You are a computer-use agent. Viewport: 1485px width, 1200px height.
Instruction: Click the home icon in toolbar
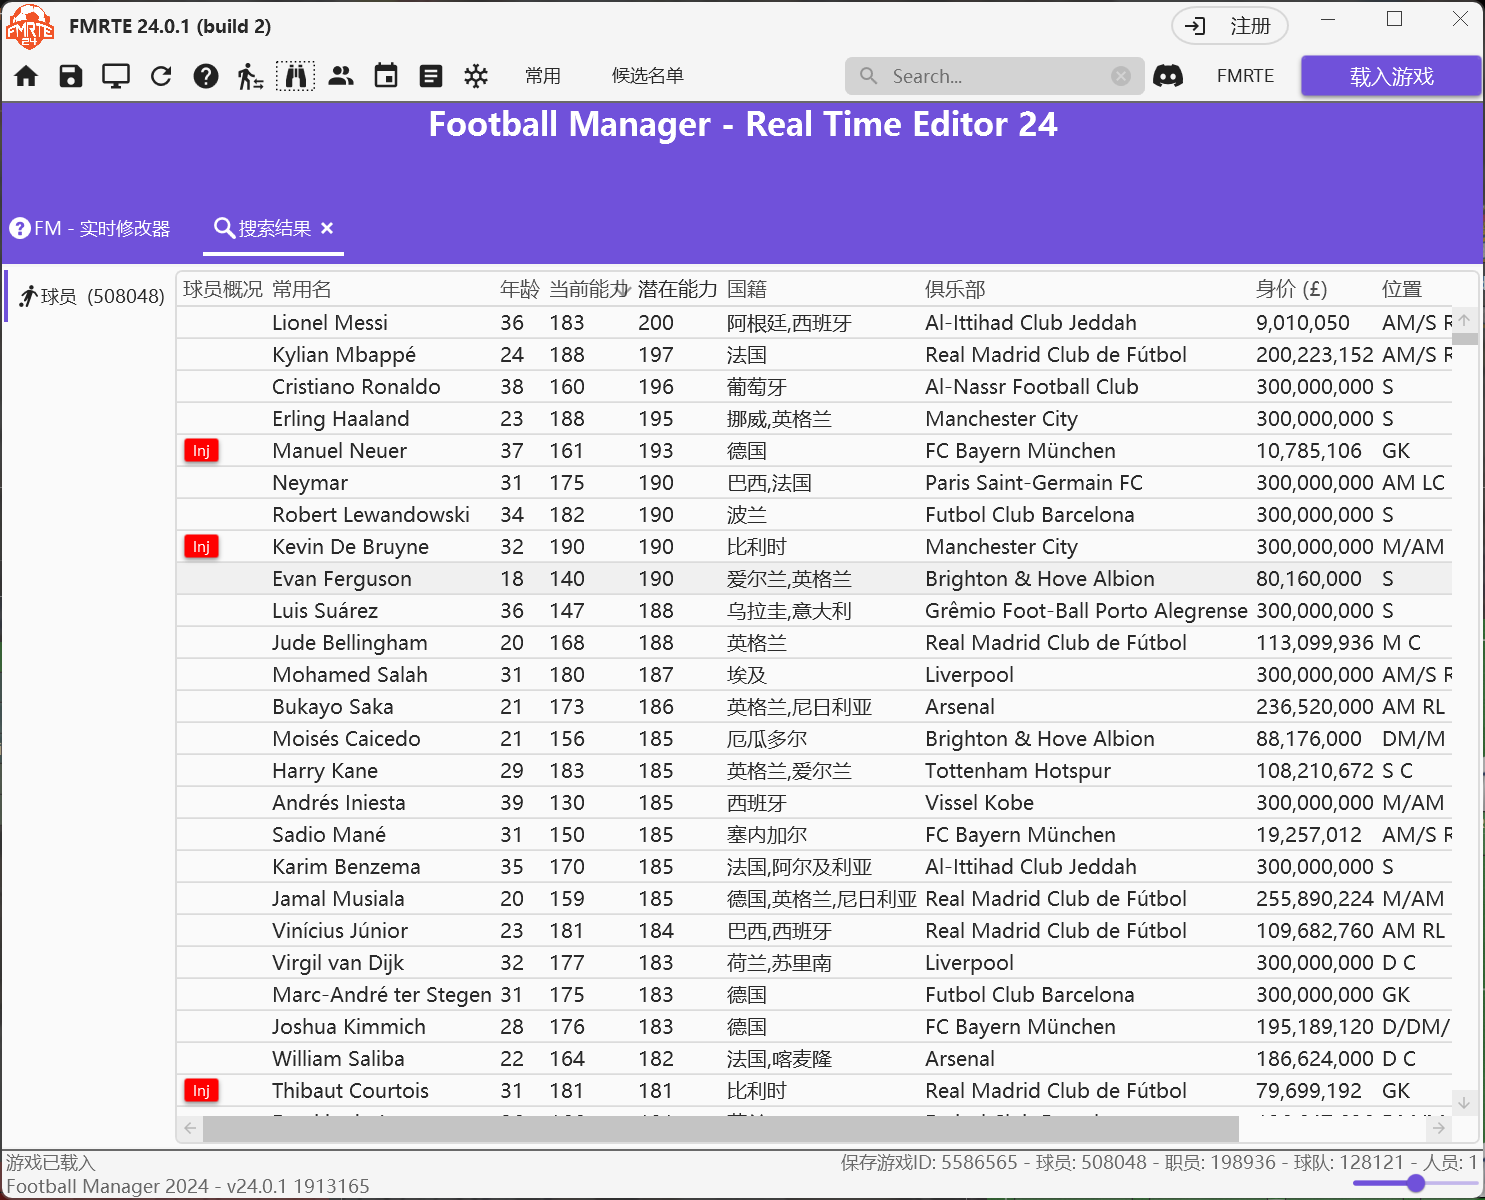point(26,76)
